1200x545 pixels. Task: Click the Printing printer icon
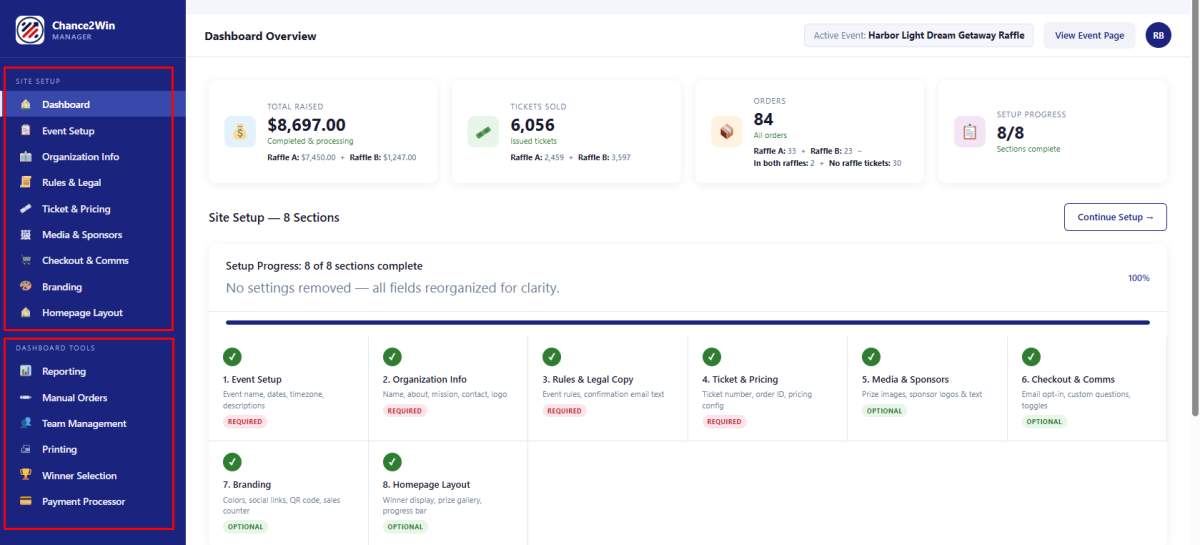[x=25, y=450]
